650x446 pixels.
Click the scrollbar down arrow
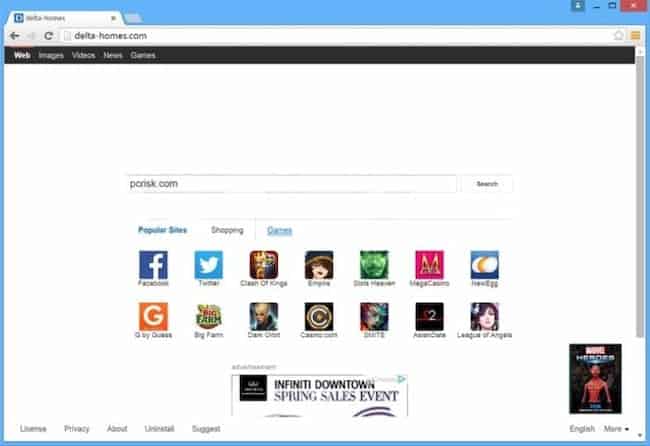pos(640,435)
